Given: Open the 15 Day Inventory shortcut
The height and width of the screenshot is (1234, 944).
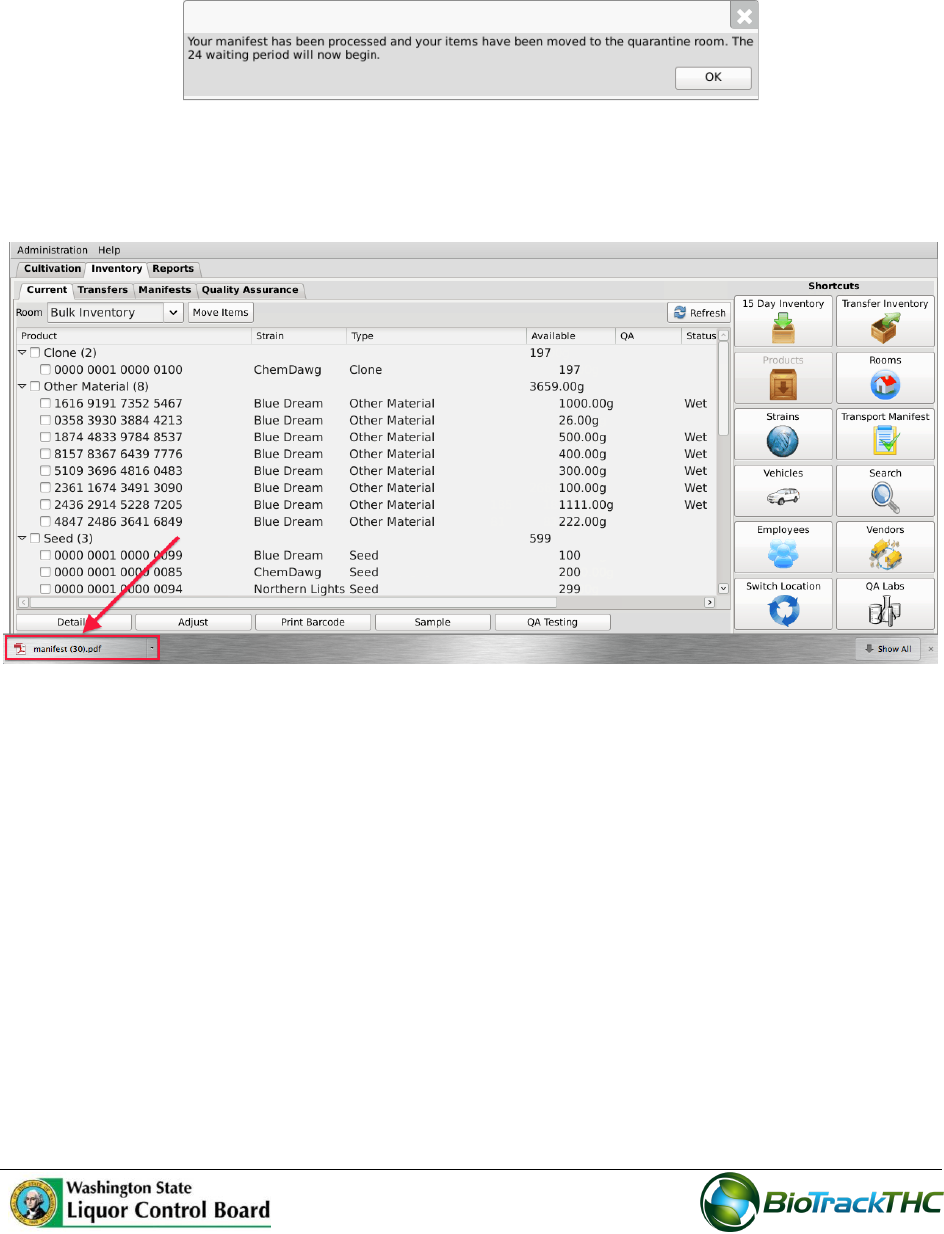Looking at the screenshot, I should [783, 321].
